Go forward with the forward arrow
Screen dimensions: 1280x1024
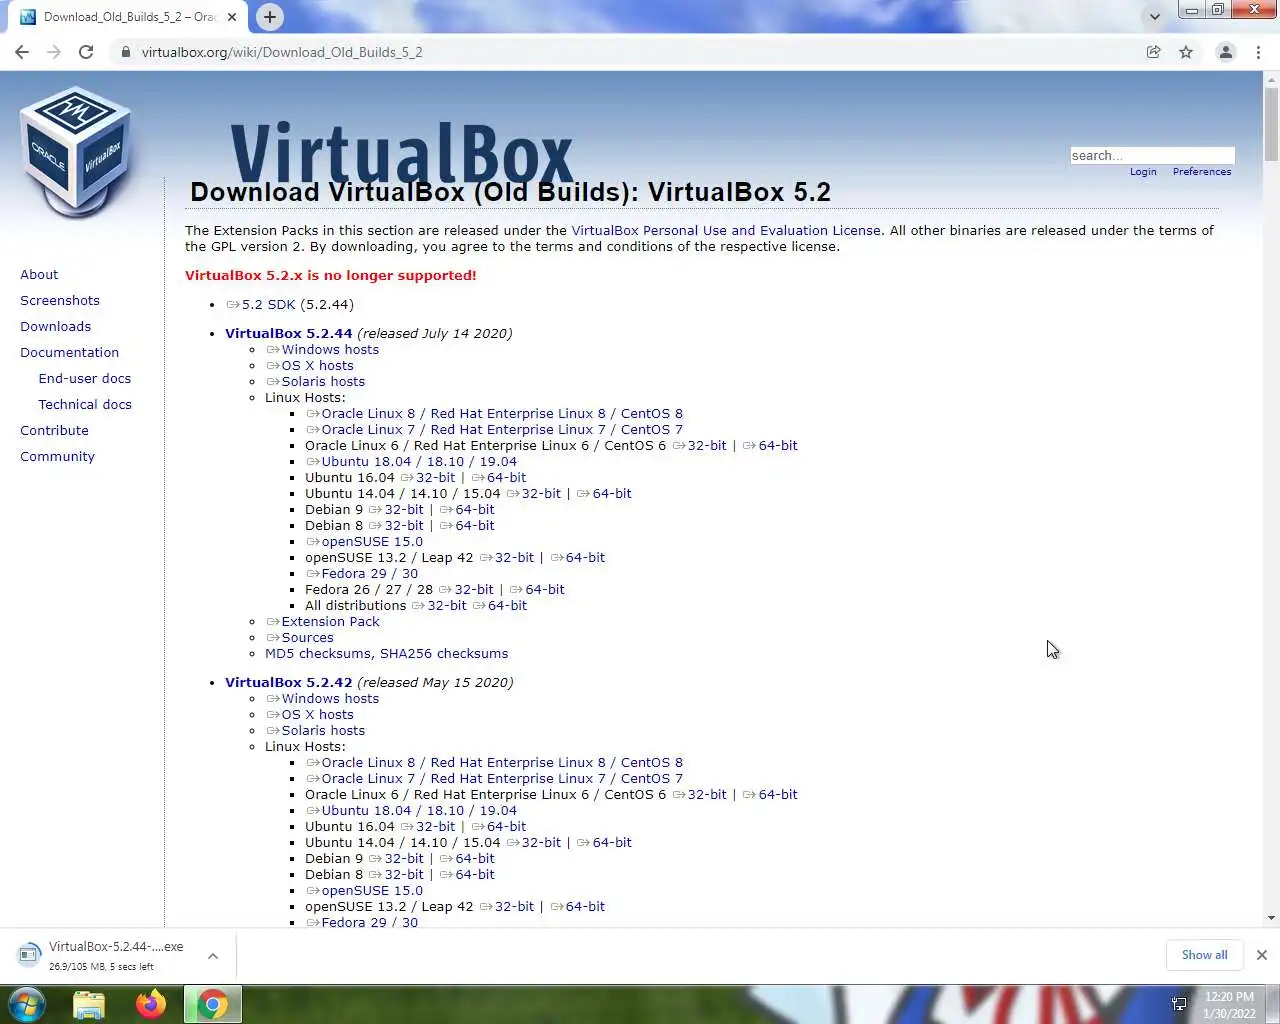54,52
